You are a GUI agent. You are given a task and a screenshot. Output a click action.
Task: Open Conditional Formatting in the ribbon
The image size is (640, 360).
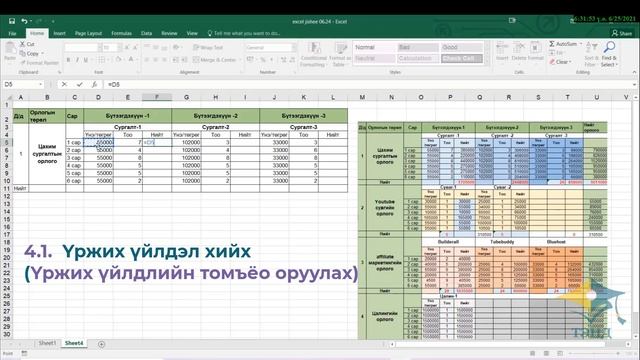coord(313,54)
